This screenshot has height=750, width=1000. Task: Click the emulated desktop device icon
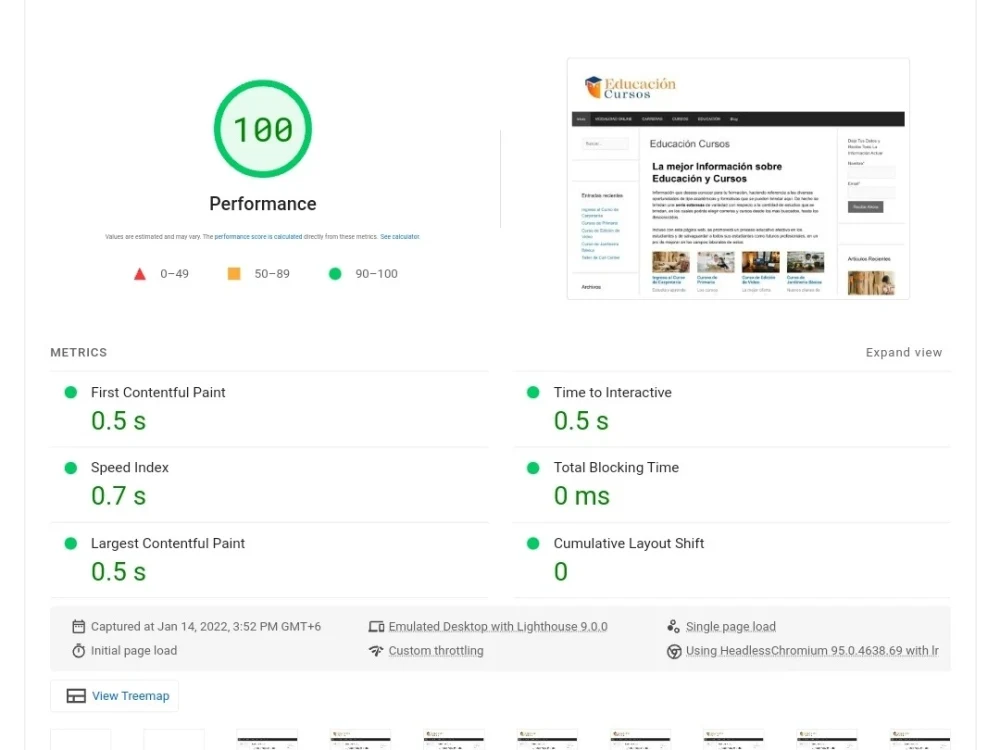tap(376, 626)
